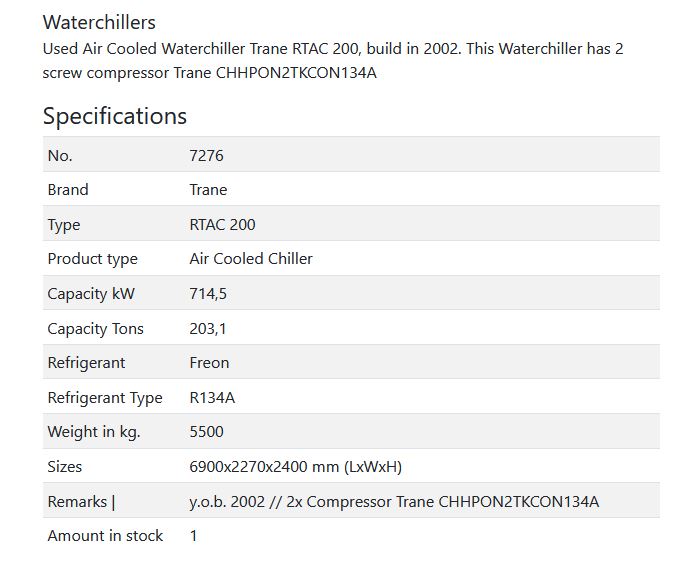The image size is (675, 574).
Task: Click the Product type row label
Action: click(x=93, y=259)
